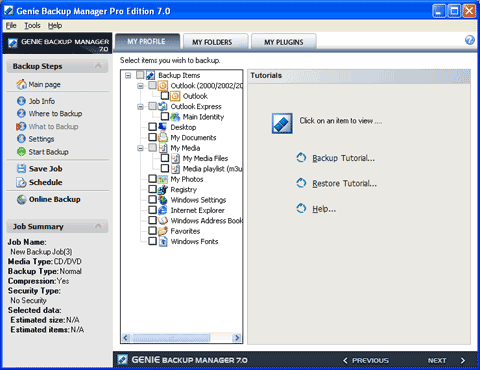The width and height of the screenshot is (480, 370).
Task: Click the Save Job floppy disk icon
Action: tap(21, 168)
